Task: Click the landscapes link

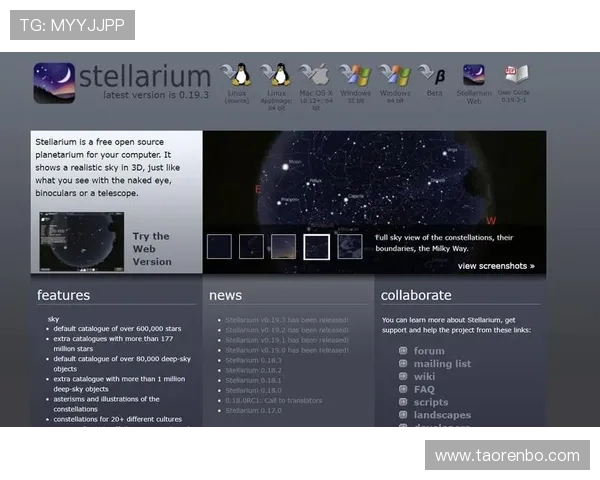Action: pos(442,415)
